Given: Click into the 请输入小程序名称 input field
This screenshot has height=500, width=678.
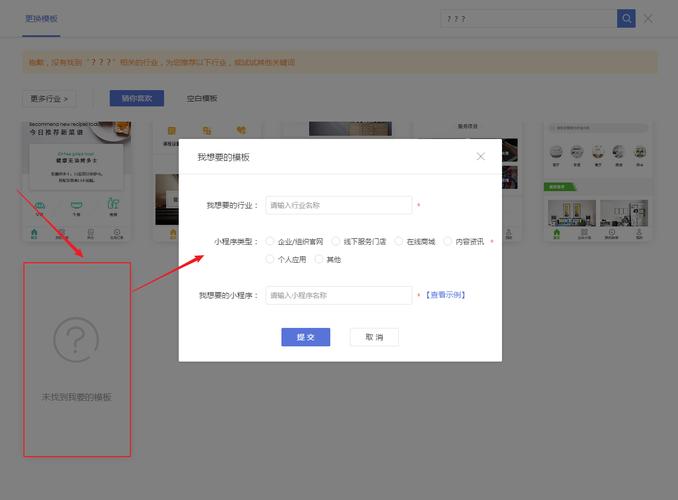Looking at the screenshot, I should (339, 295).
